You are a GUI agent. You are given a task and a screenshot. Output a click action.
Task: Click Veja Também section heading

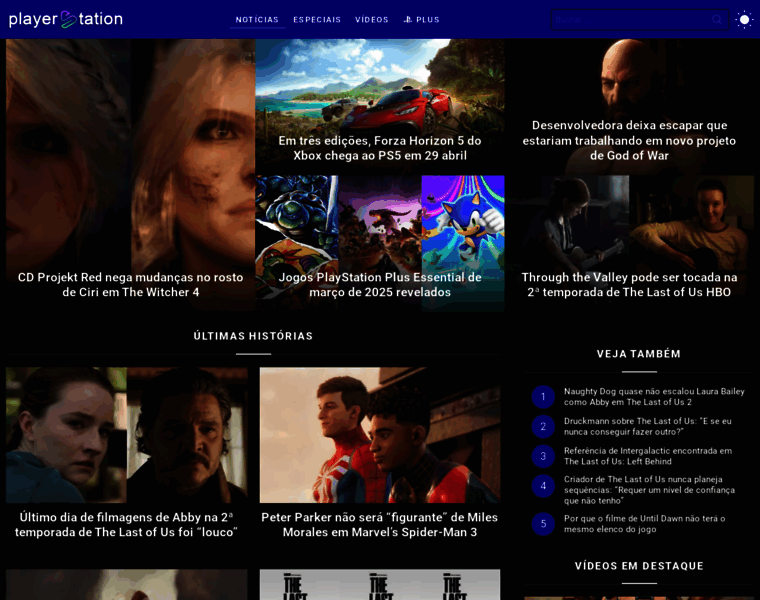639,354
